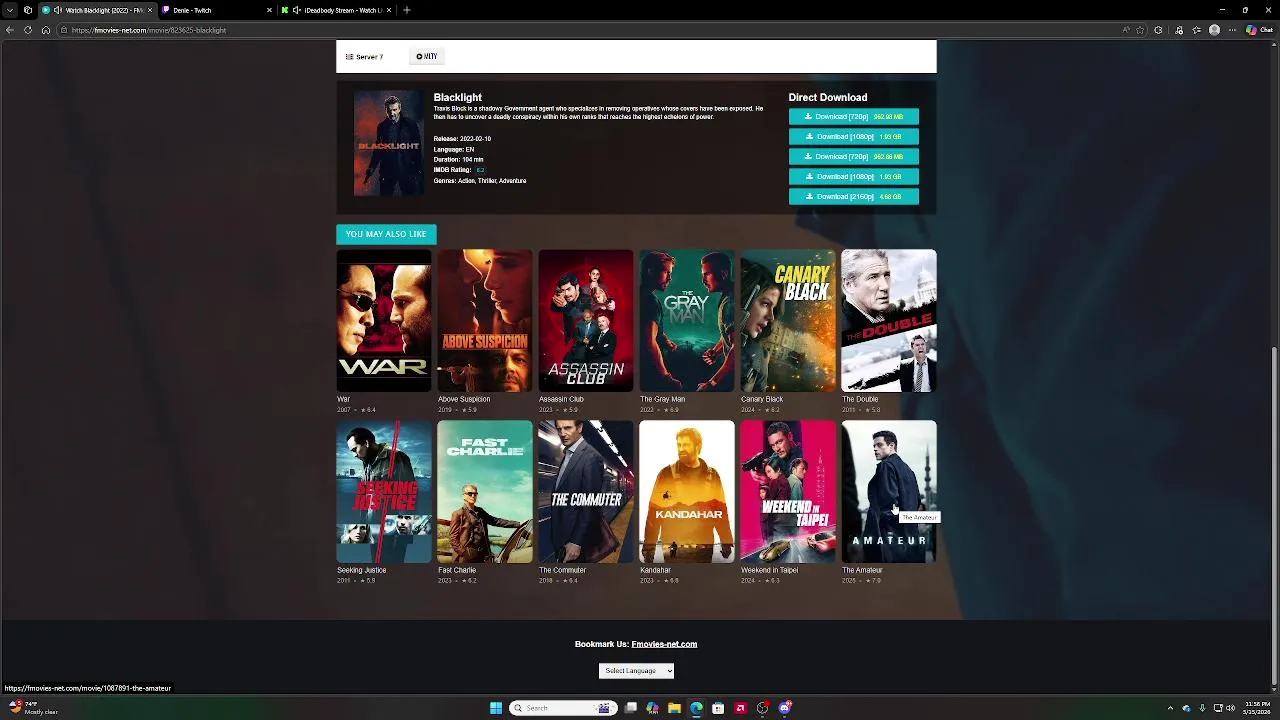Close the iDeadbody Stream tab

pyautogui.click(x=389, y=10)
